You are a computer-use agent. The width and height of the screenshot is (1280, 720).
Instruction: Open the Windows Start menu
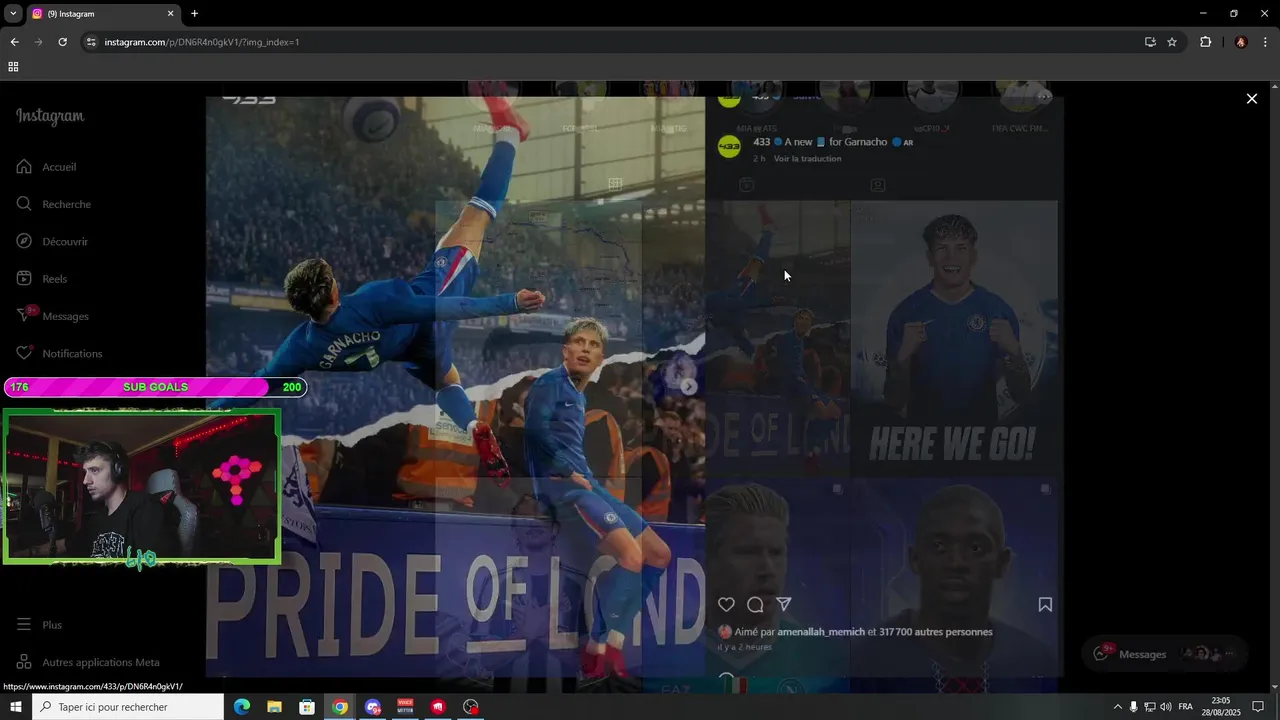(15, 707)
